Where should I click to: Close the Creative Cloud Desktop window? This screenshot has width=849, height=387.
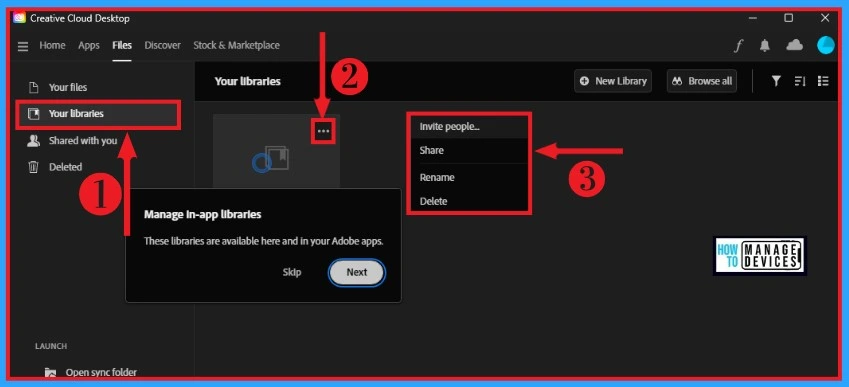coord(825,18)
